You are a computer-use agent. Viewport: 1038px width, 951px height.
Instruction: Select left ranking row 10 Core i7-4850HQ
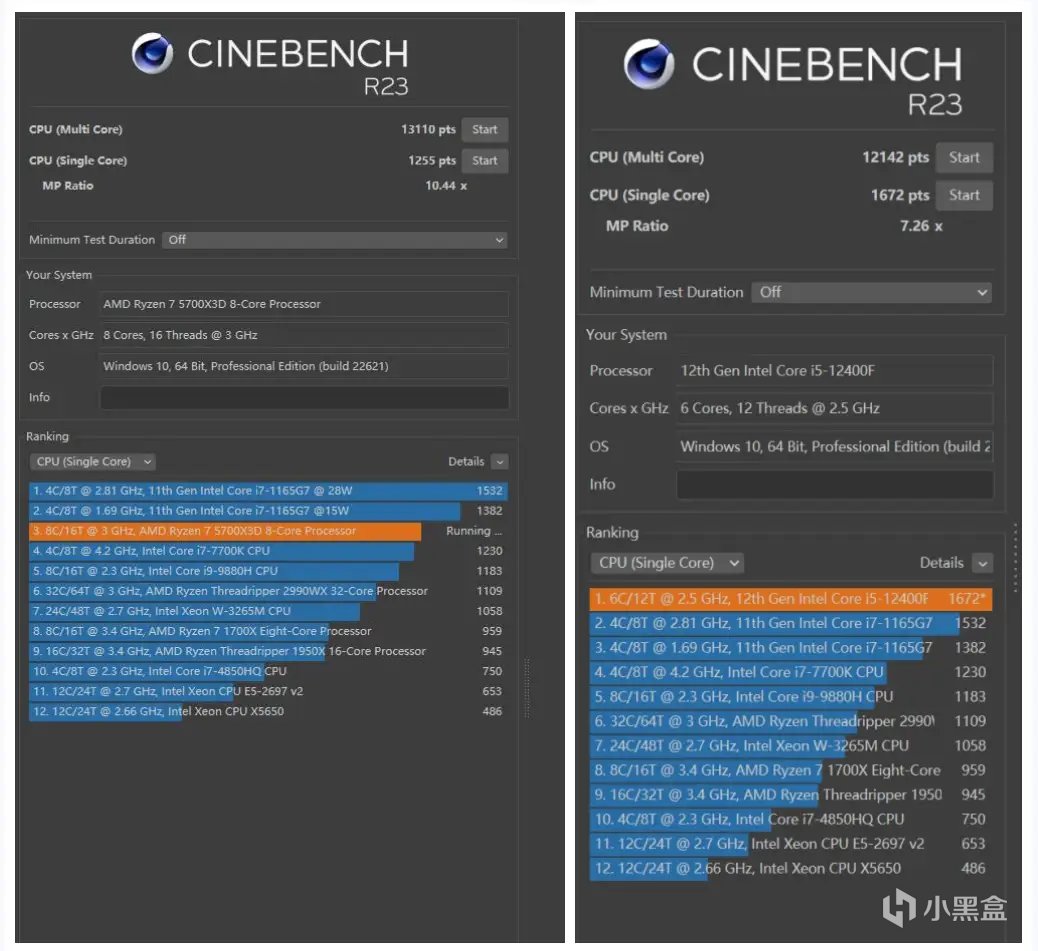268,671
